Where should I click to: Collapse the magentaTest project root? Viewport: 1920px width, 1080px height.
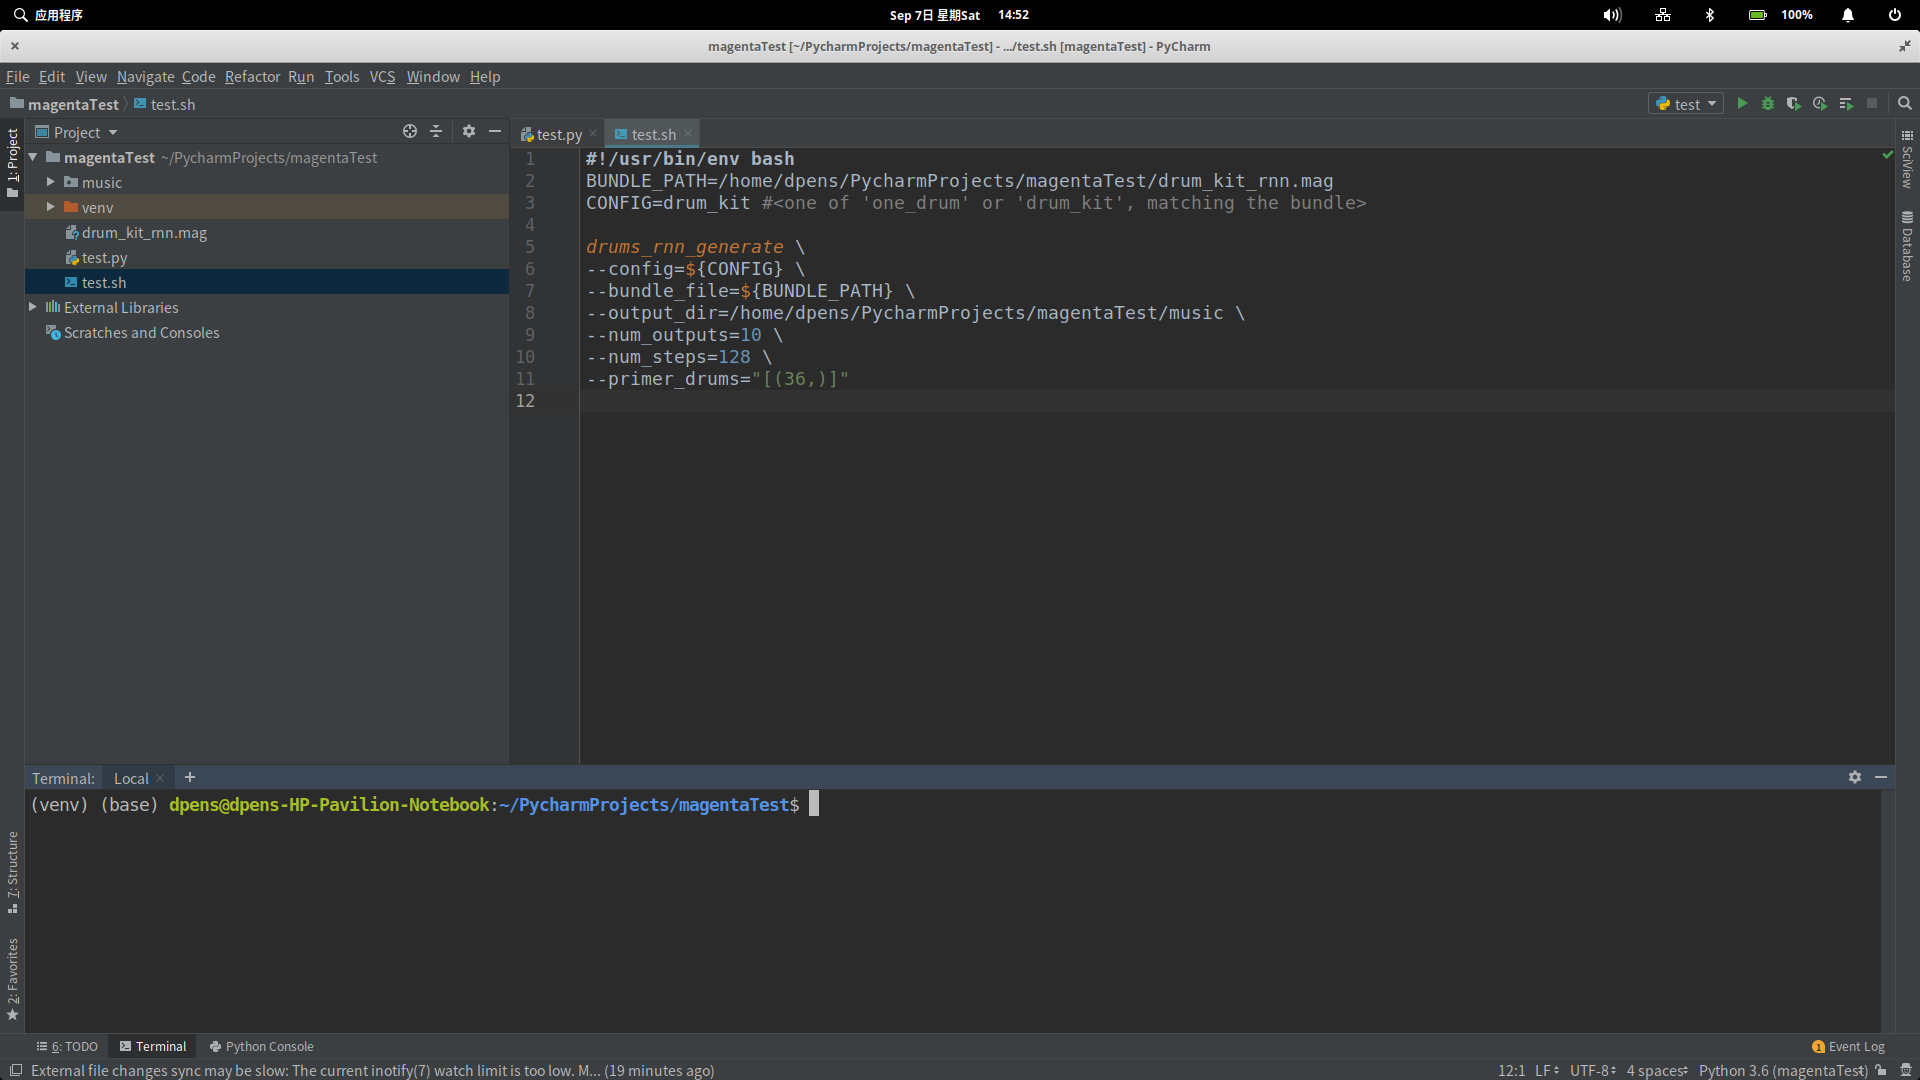point(33,157)
